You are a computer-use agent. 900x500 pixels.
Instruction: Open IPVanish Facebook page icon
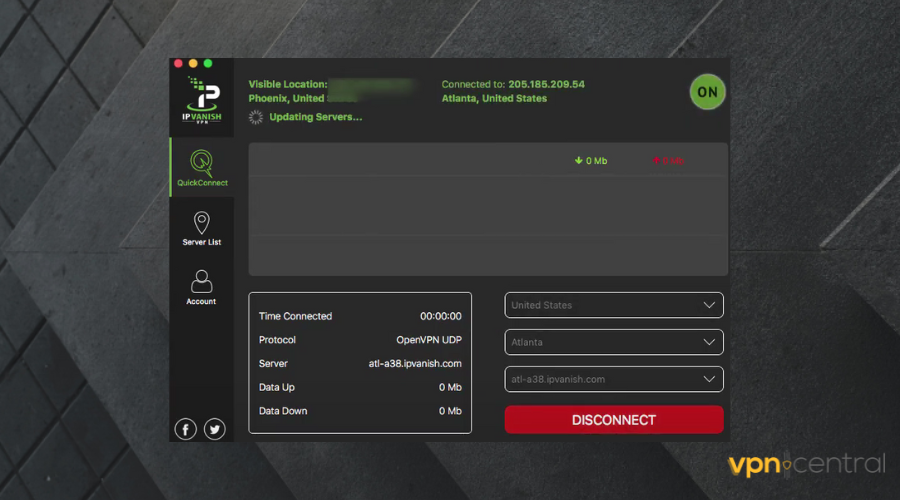185,429
